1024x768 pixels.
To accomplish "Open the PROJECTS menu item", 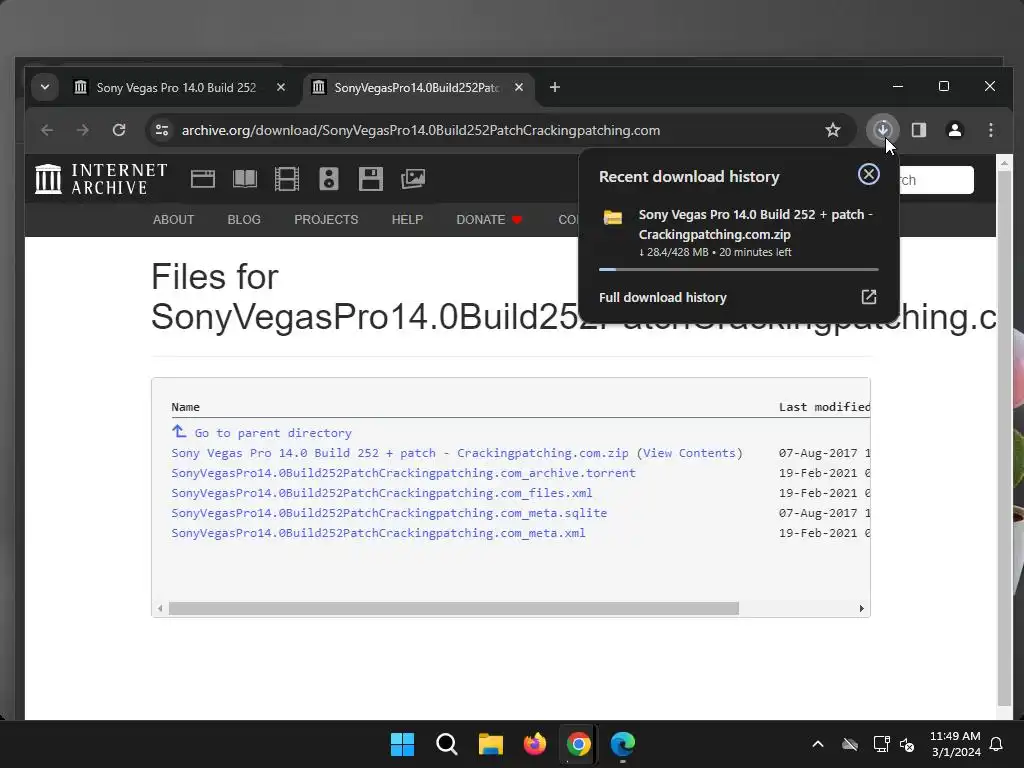I will (x=326, y=219).
